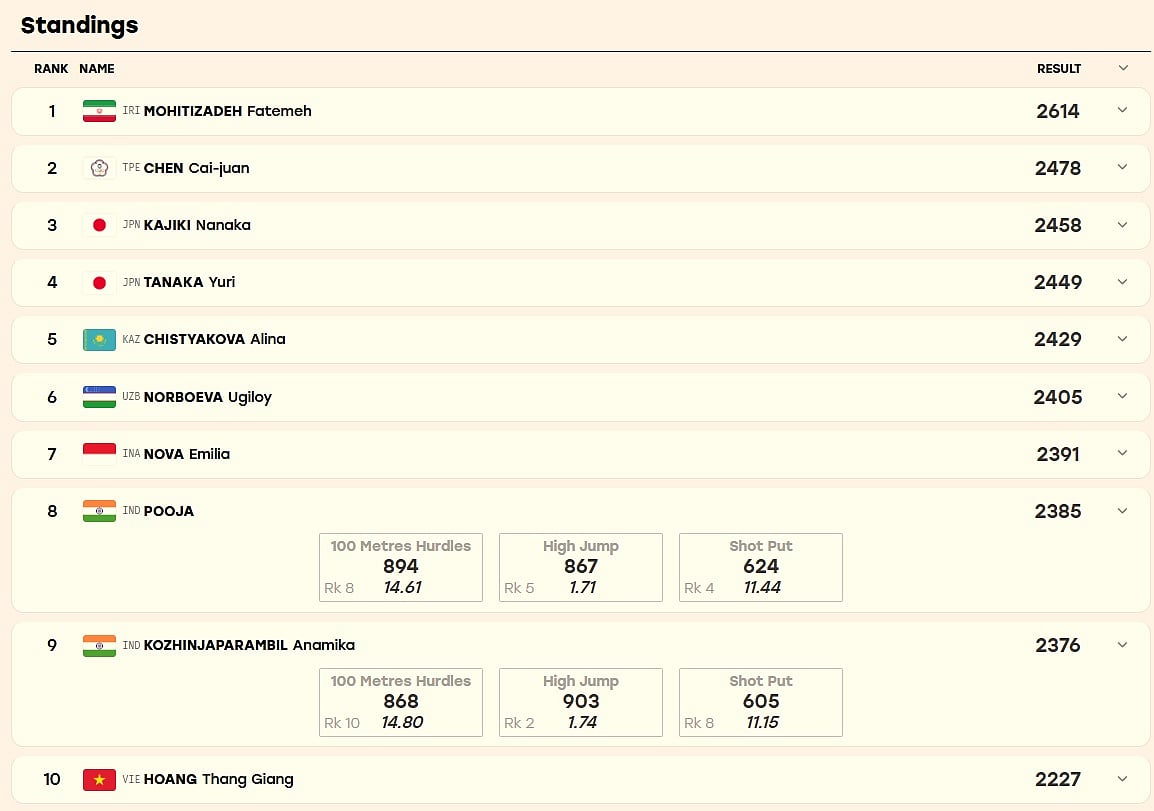Open athlete KOZHINJAPARAMBIL Anamika name
The image size is (1154, 811).
click(249, 645)
